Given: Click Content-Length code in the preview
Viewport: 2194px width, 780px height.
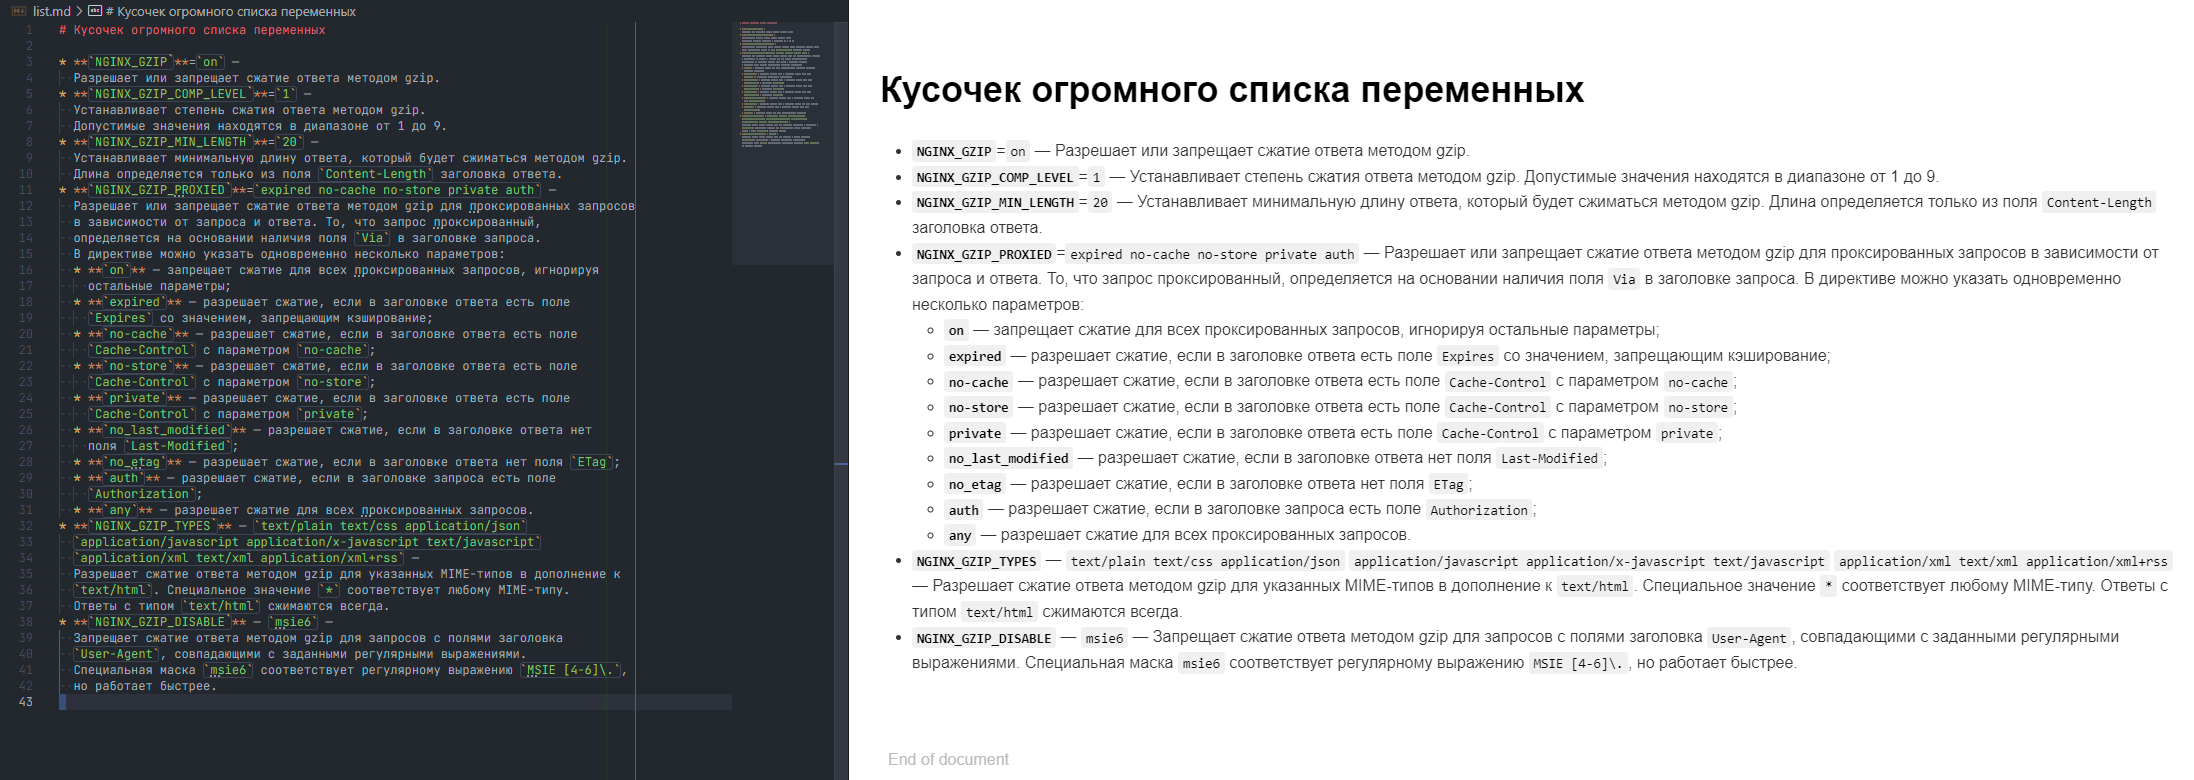Looking at the screenshot, I should click(x=2099, y=202).
